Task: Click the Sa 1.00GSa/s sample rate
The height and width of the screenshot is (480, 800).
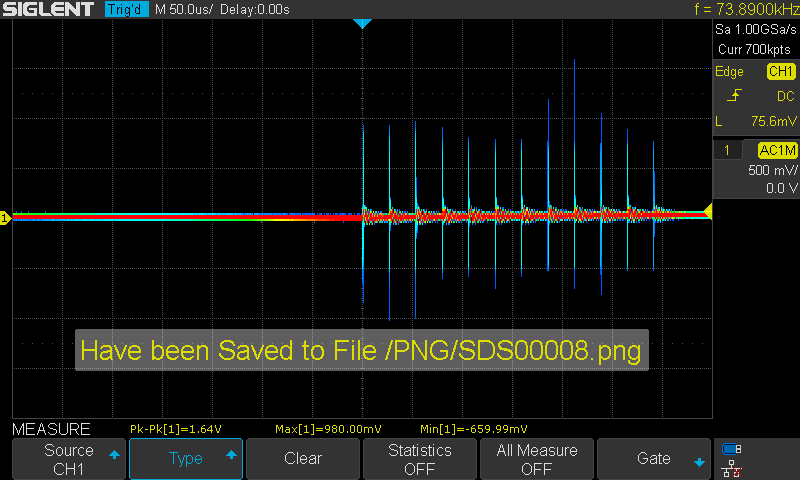Action: coord(756,30)
